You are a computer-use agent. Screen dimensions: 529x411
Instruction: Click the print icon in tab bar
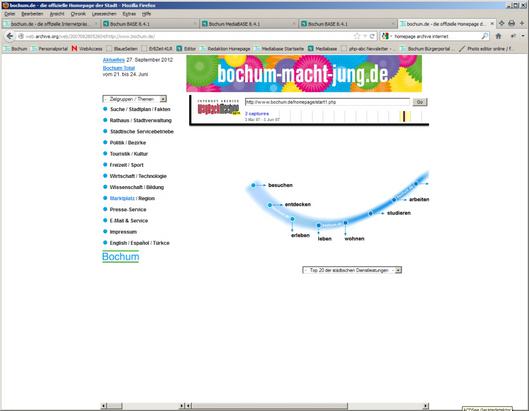click(511, 23)
